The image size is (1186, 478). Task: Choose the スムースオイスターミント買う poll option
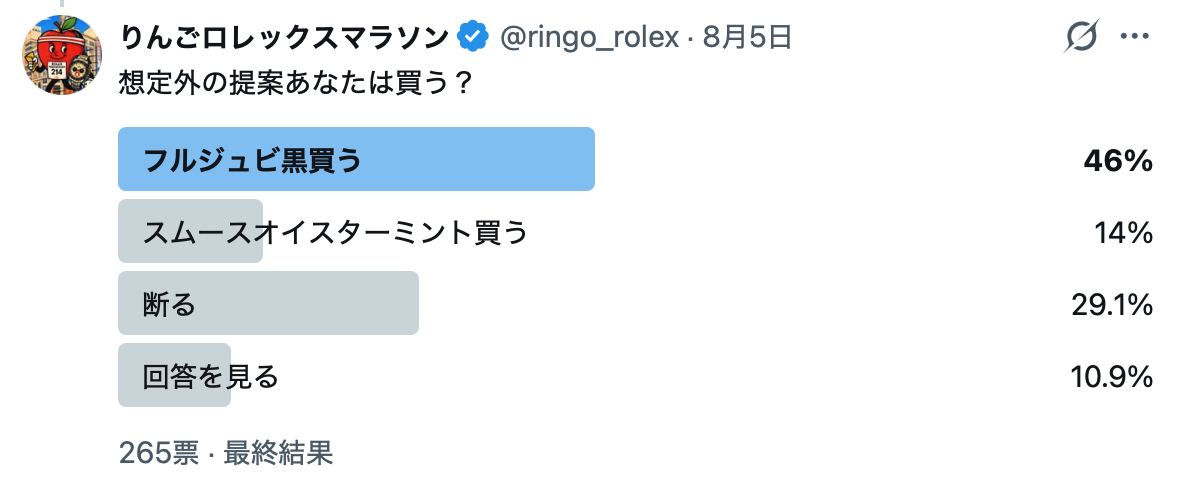click(x=635, y=231)
